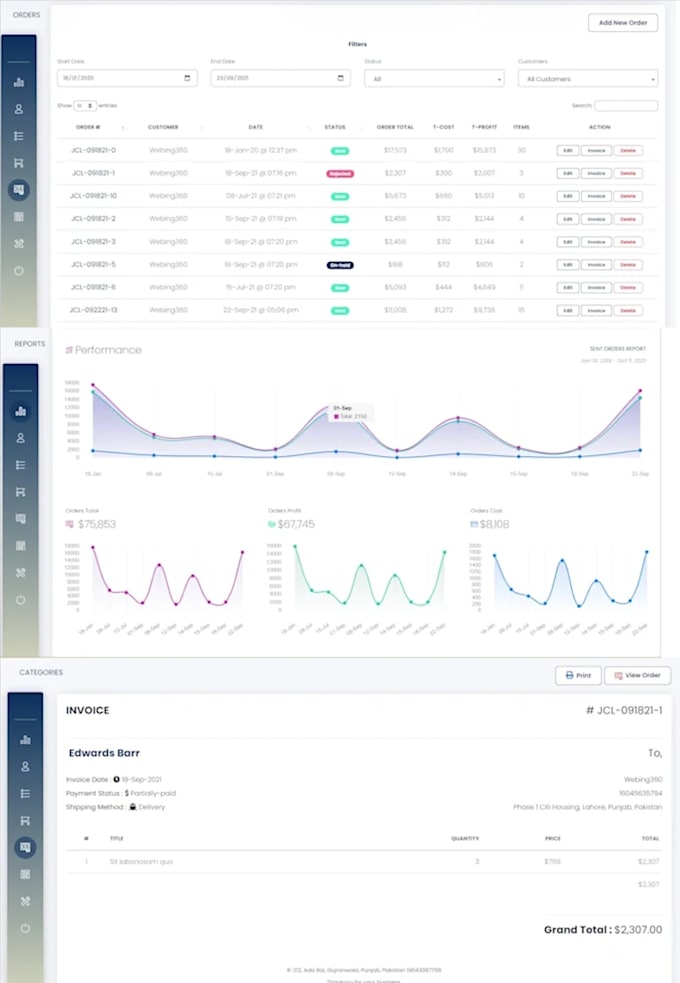Click the T-PROFIT column header
The width and height of the screenshot is (680, 983).
tap(484, 127)
